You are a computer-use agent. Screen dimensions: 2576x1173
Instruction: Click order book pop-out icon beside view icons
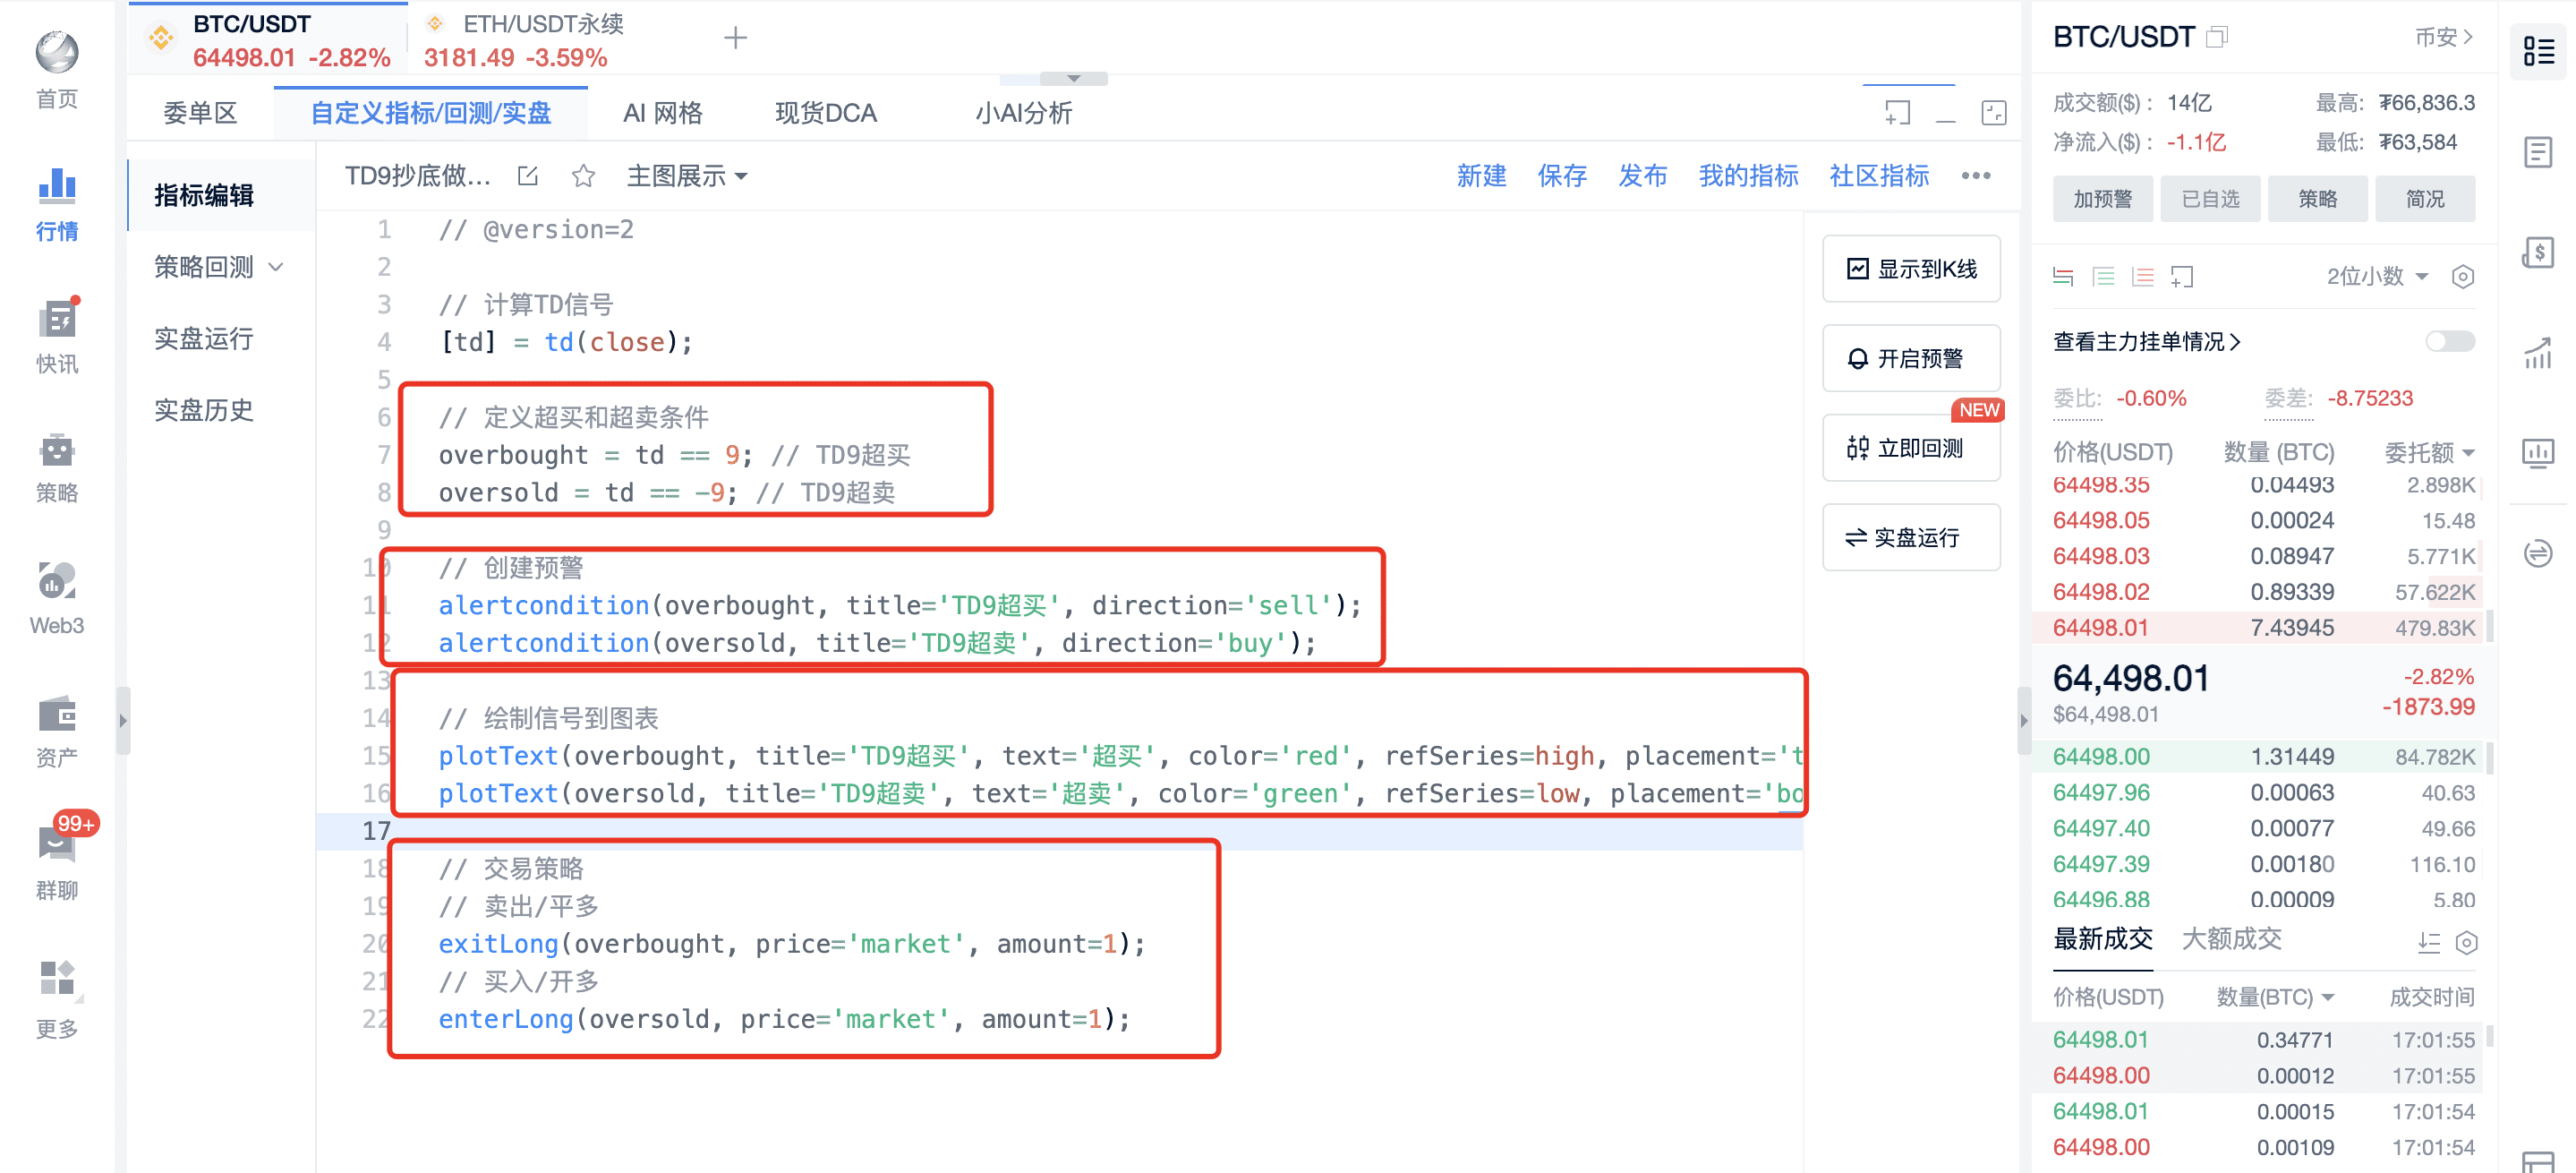pyautogui.click(x=2182, y=276)
